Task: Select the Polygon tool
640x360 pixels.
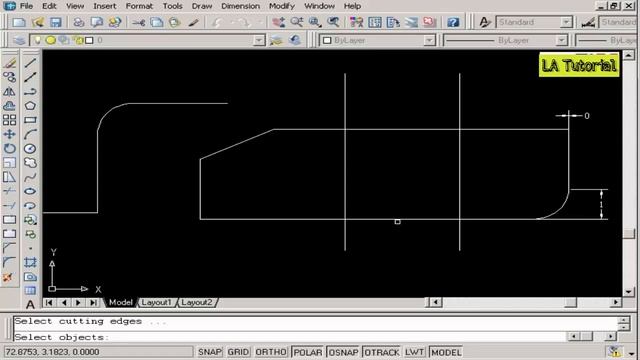Action: point(30,106)
